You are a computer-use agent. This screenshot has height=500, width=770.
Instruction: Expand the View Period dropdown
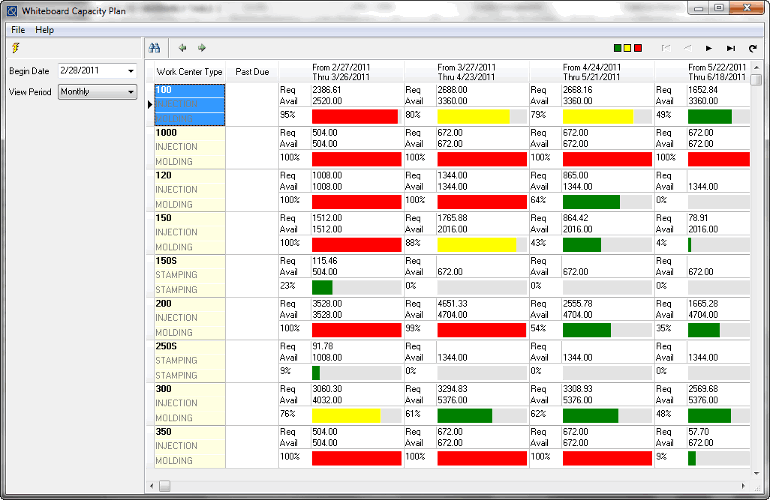130,92
